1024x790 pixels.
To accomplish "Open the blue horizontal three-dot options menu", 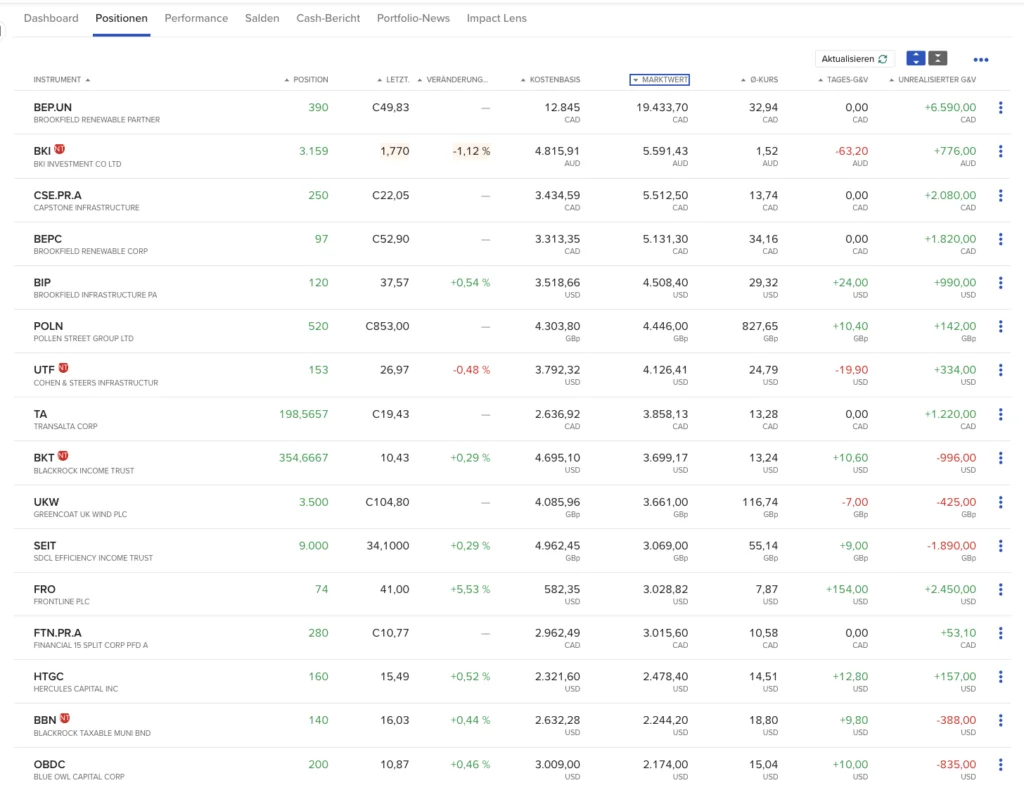I will 981,59.
